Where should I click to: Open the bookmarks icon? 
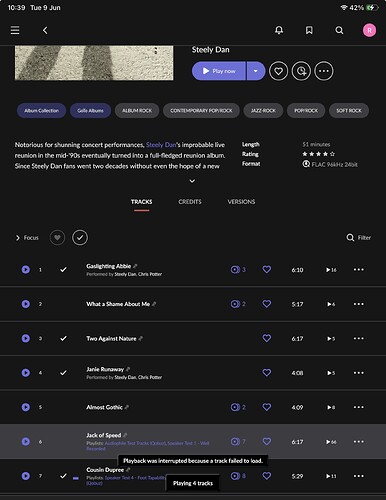309,30
